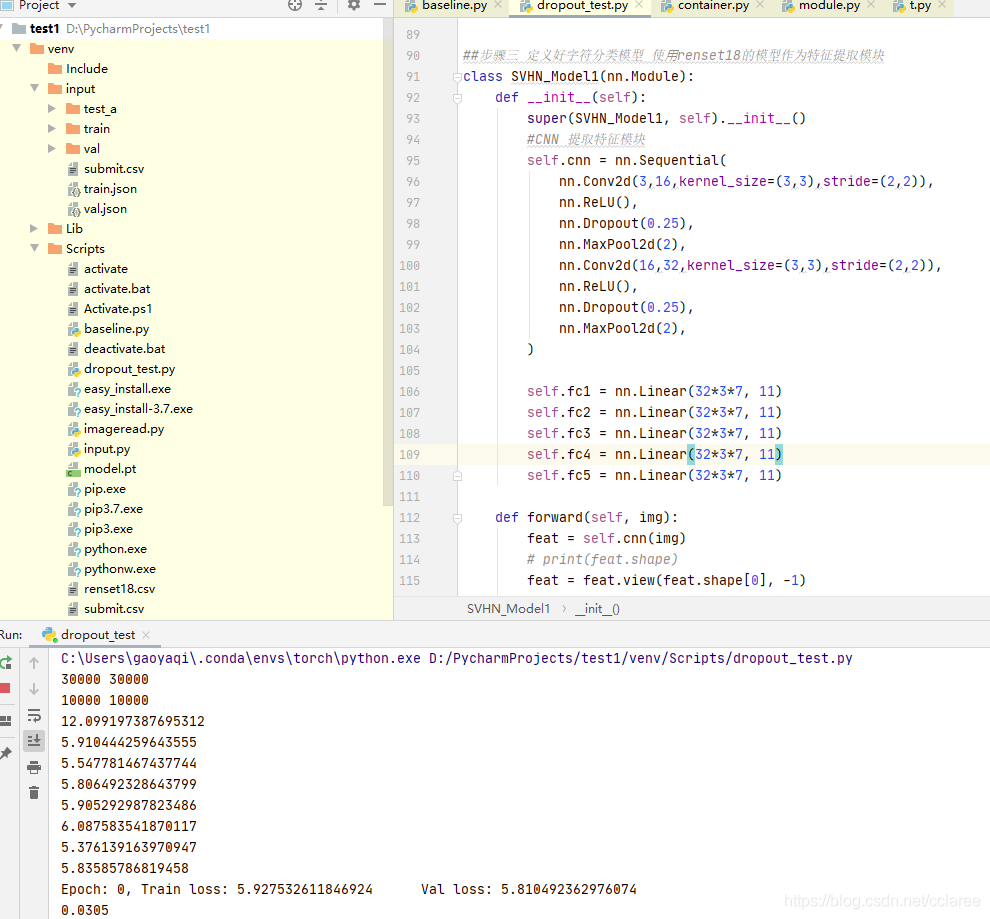The image size is (990, 919).
Task: Click __init__() breadcrumb
Action: click(597, 608)
